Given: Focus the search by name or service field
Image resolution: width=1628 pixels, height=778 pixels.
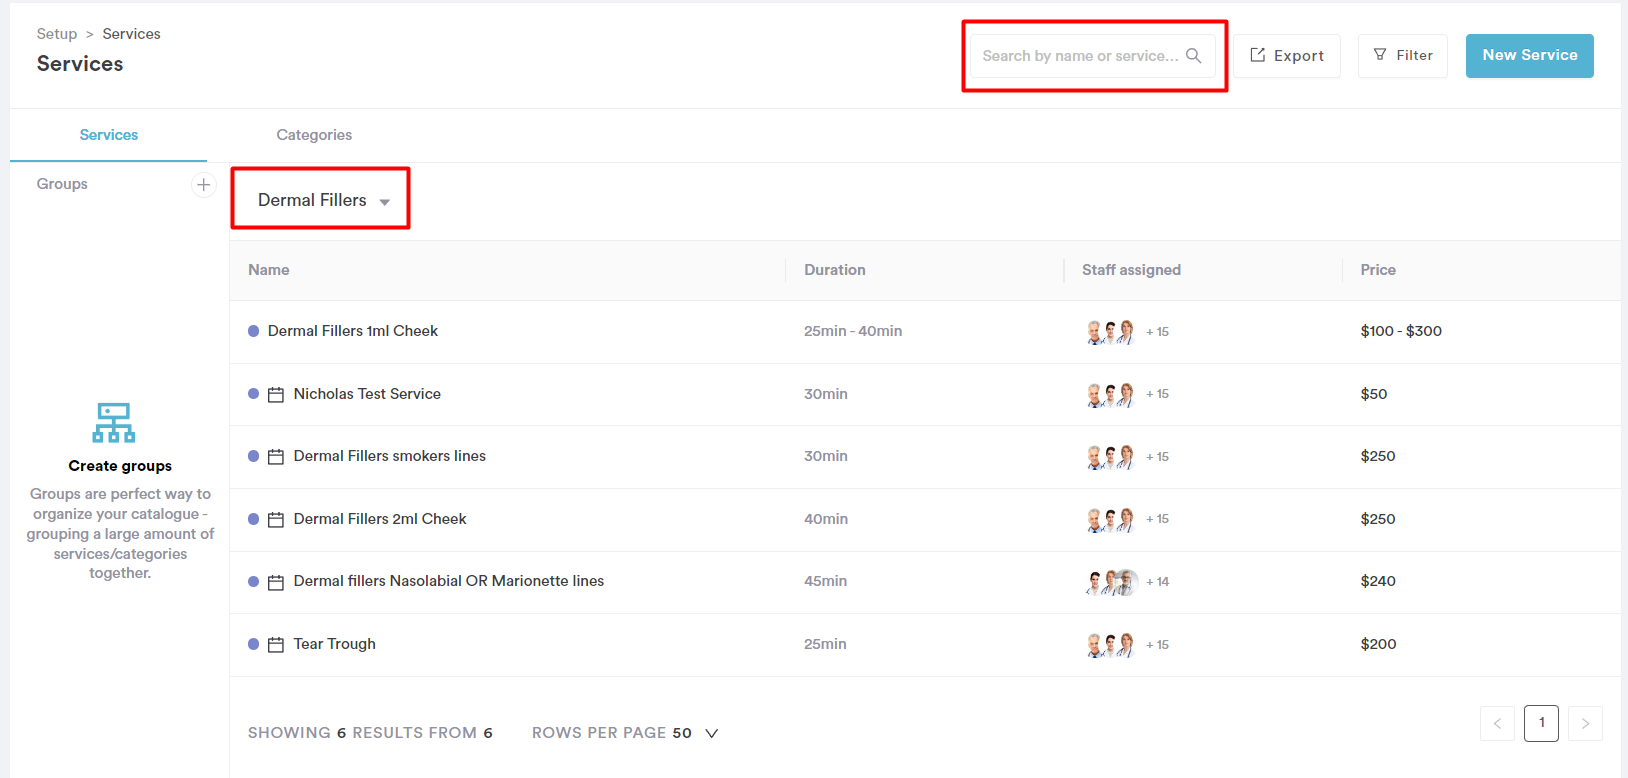Looking at the screenshot, I should click(1093, 56).
